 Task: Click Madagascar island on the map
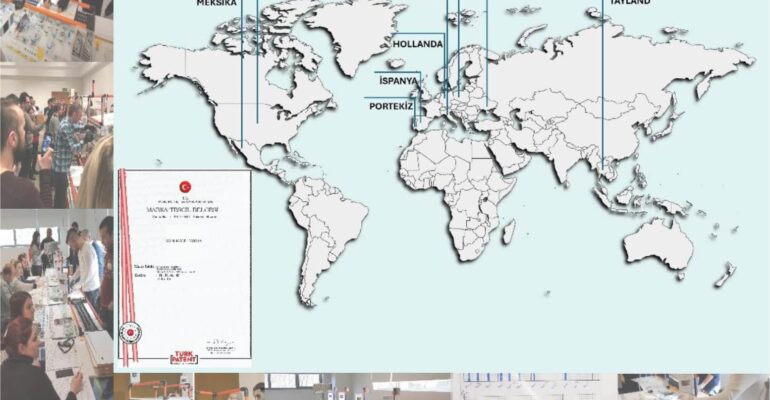tap(509, 231)
